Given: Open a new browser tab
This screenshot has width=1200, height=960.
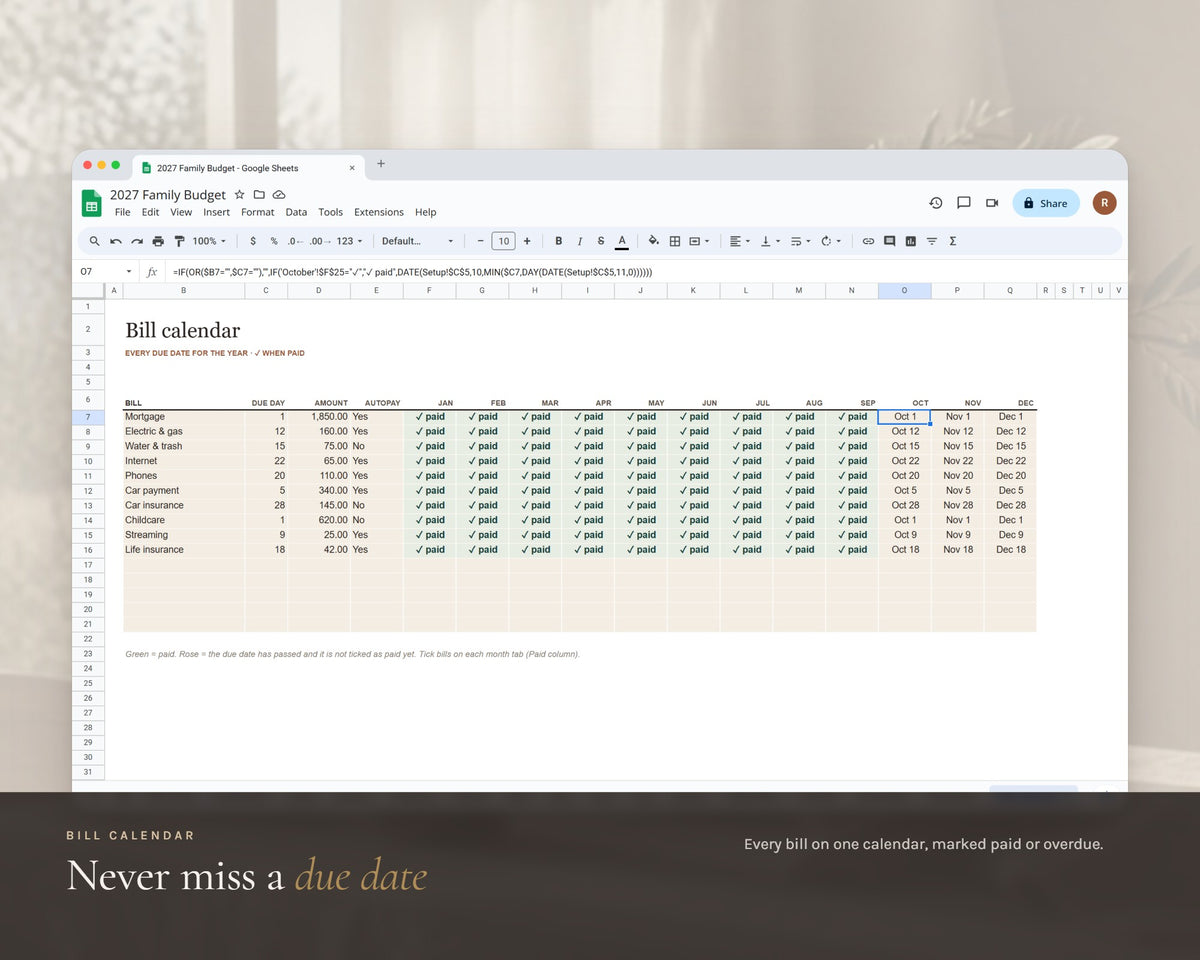Looking at the screenshot, I should pos(380,164).
